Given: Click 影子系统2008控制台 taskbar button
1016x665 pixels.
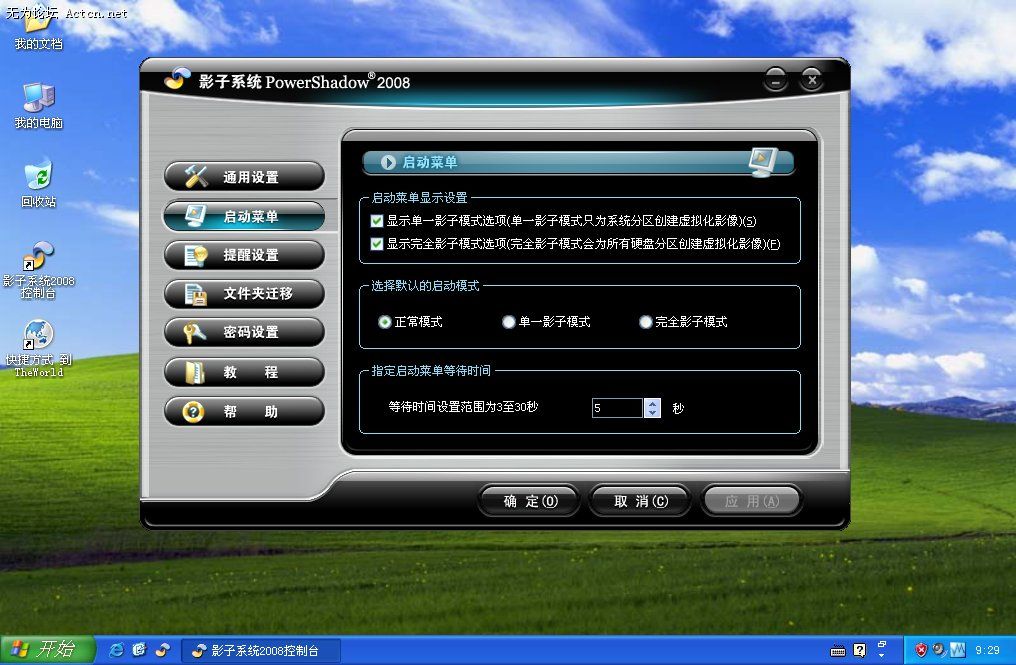Looking at the screenshot, I should [x=260, y=650].
